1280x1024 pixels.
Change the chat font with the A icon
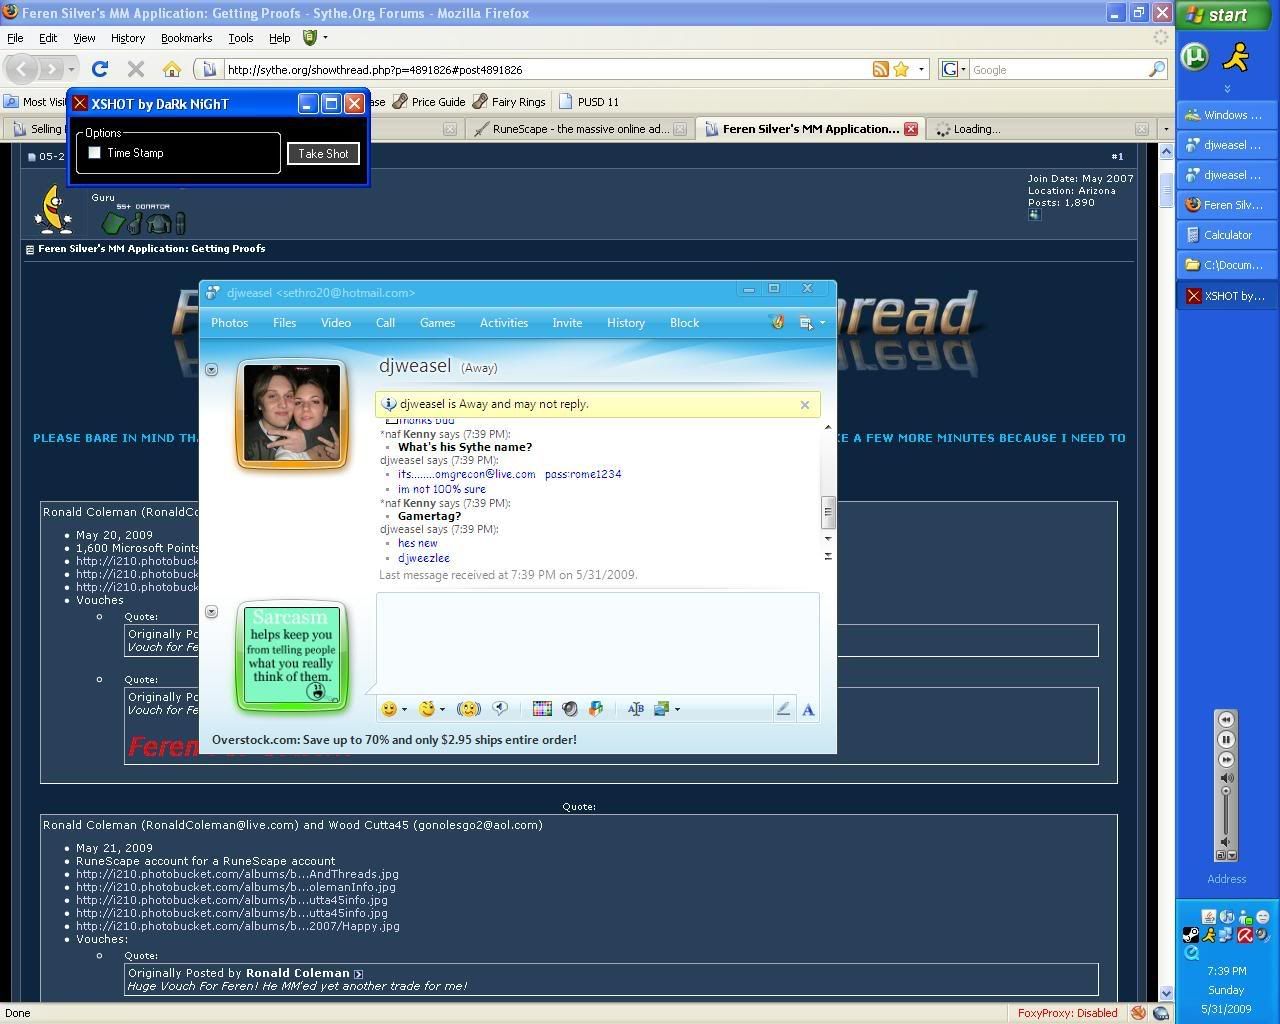pyautogui.click(x=808, y=709)
